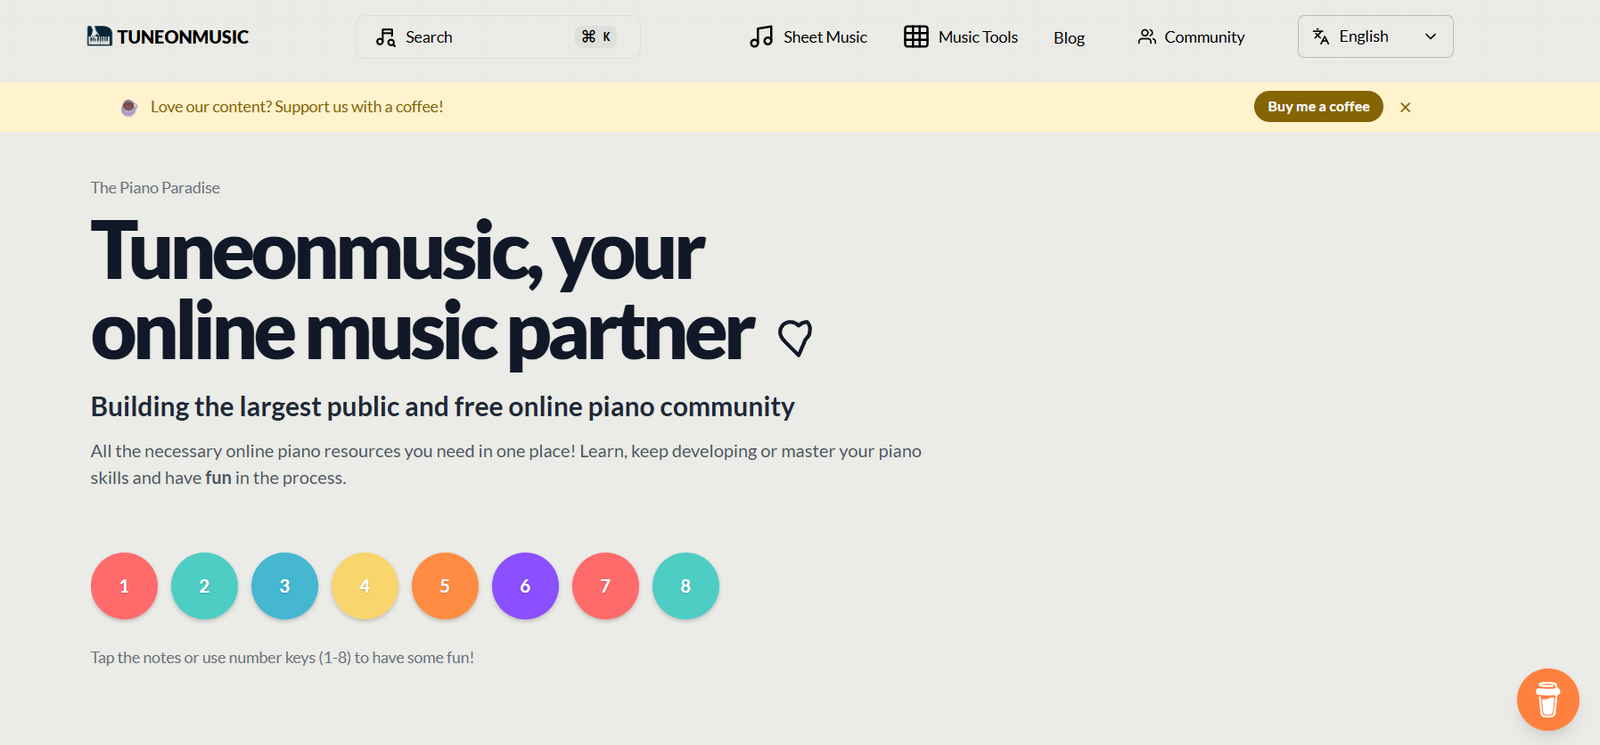1600x745 pixels.
Task: Open the Sheet Music page
Action: [x=824, y=37]
